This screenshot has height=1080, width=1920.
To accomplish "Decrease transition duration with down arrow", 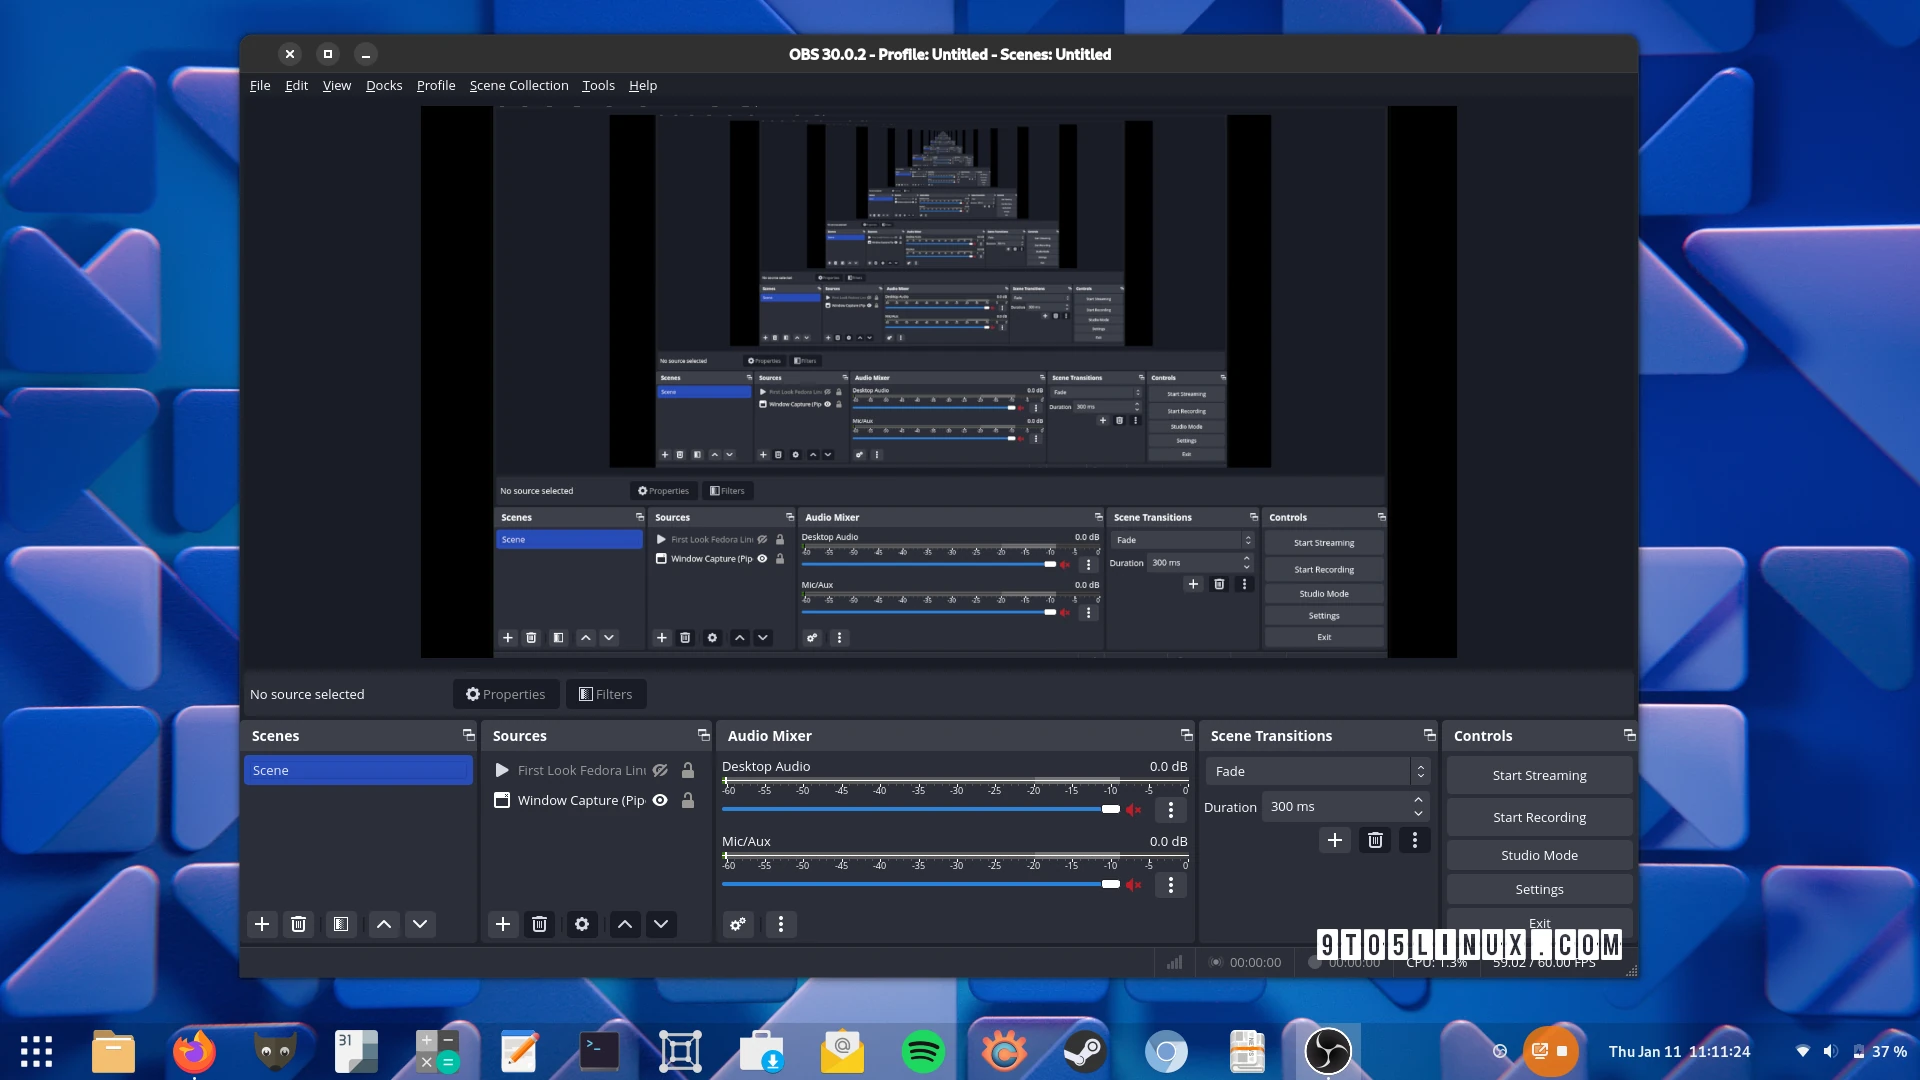I will point(1418,813).
